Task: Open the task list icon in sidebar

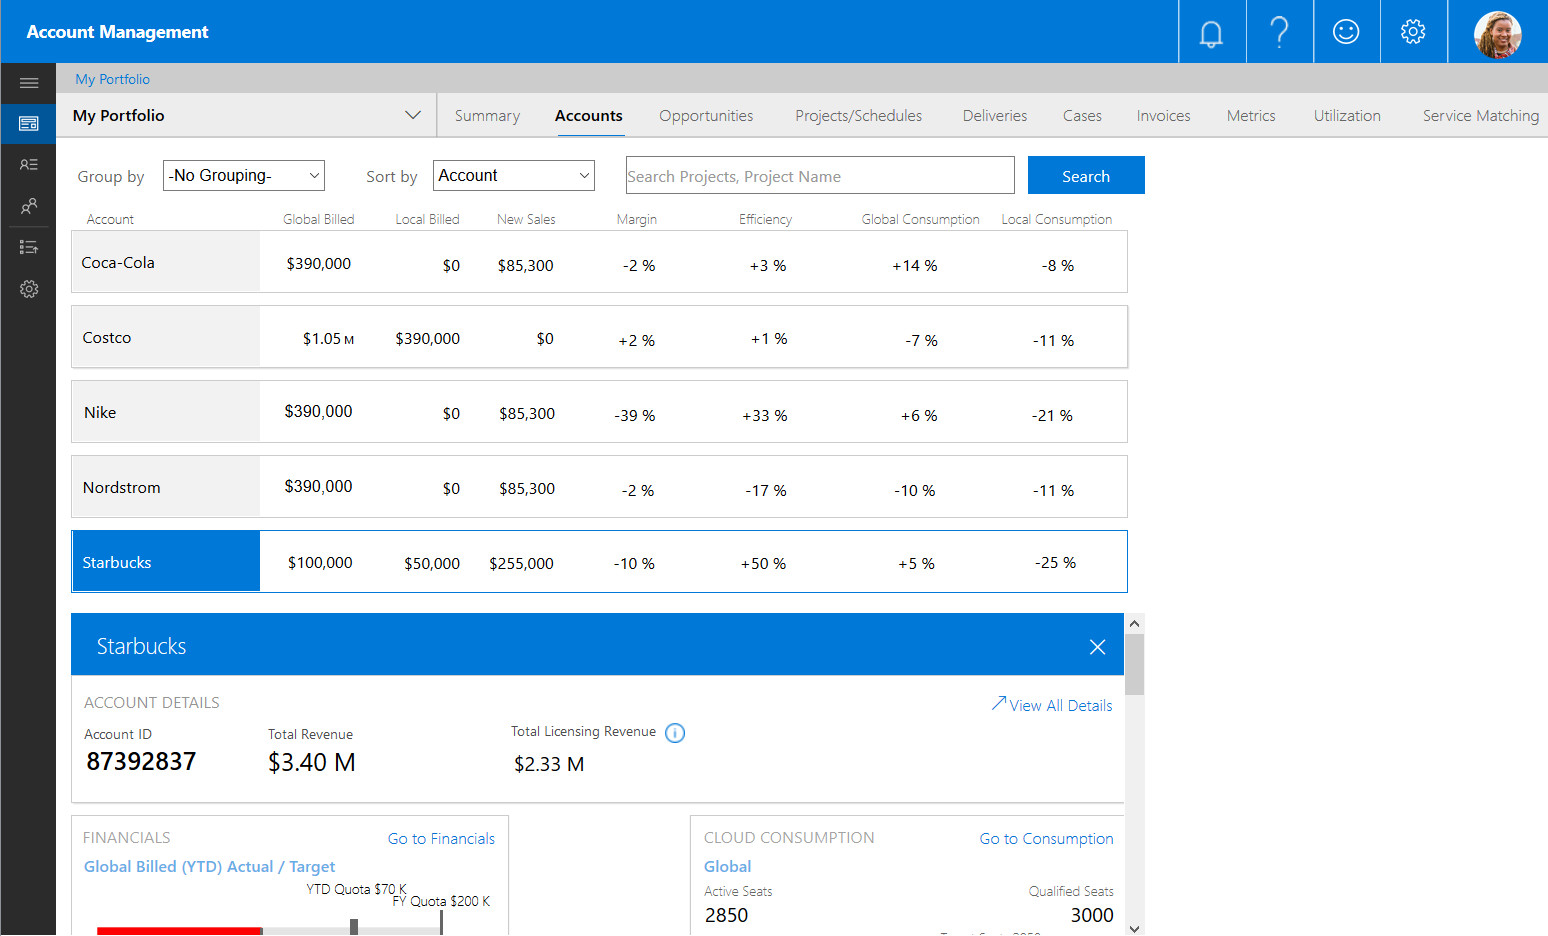Action: 29,247
